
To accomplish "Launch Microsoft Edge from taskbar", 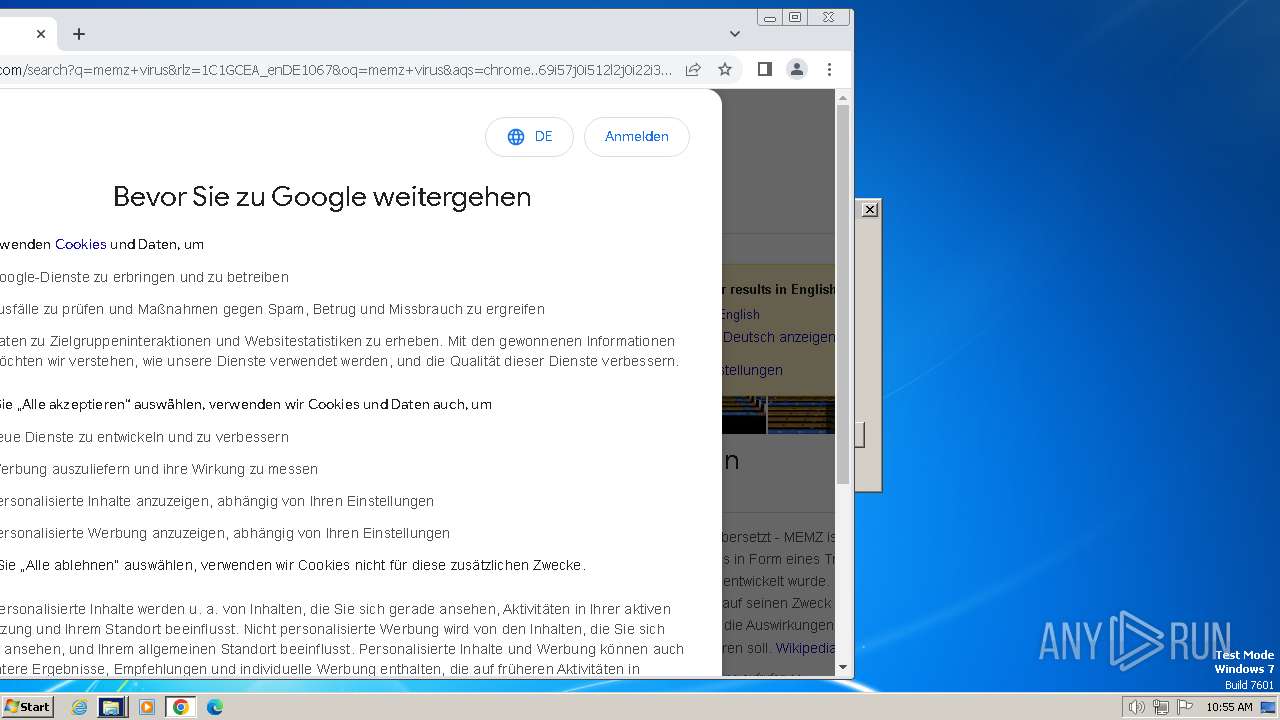I will point(215,707).
